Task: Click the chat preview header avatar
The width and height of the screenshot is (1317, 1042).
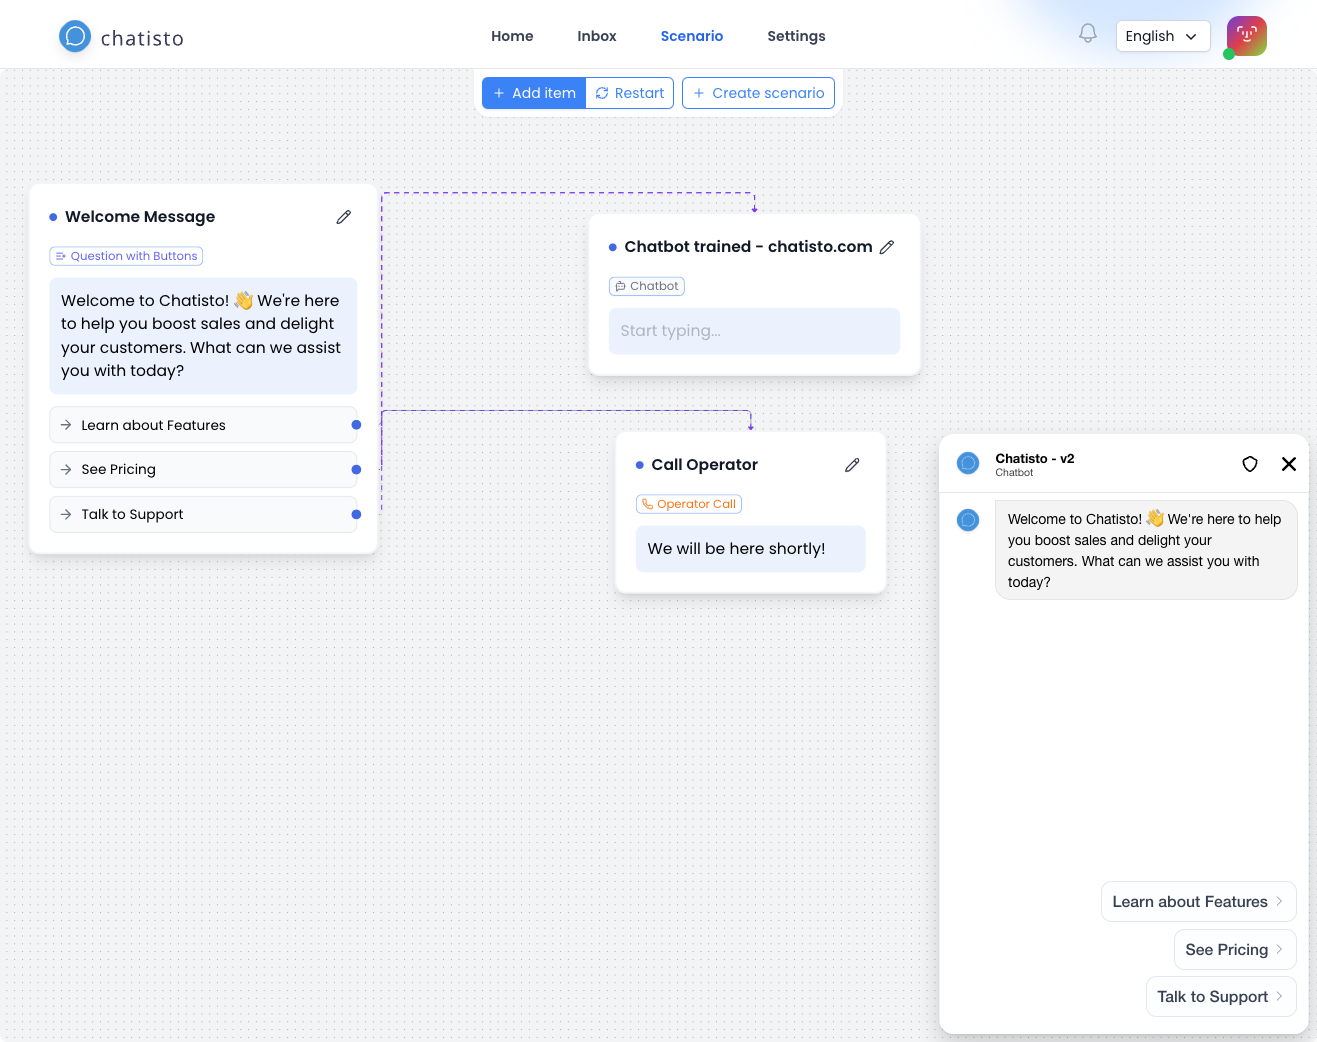Action: pyautogui.click(x=968, y=463)
